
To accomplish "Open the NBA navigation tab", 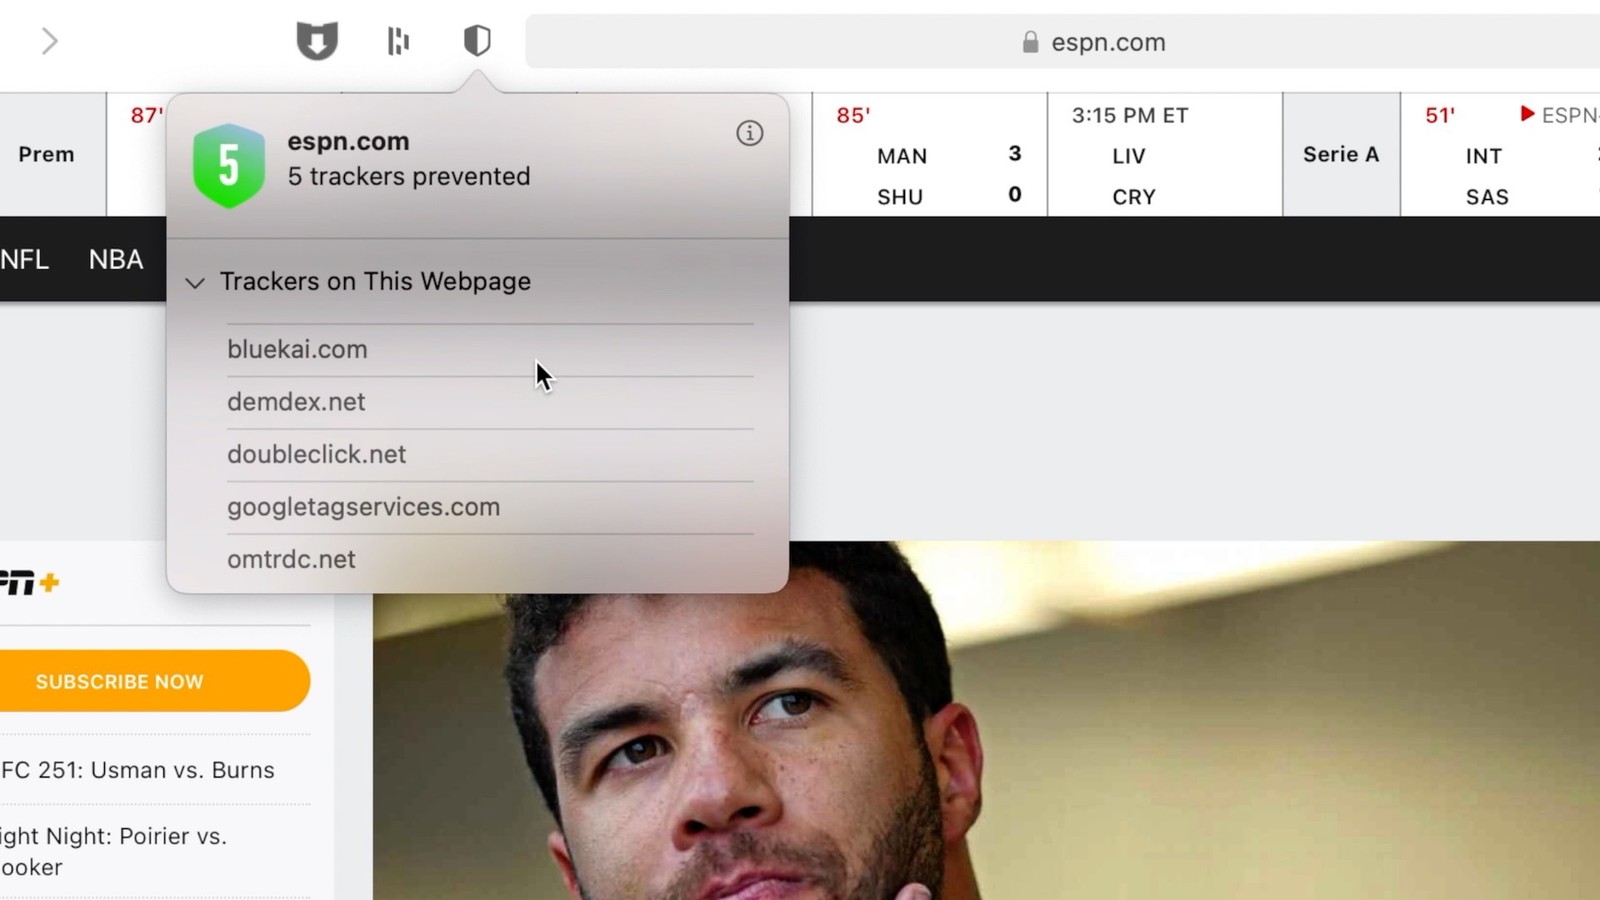I will click(116, 259).
